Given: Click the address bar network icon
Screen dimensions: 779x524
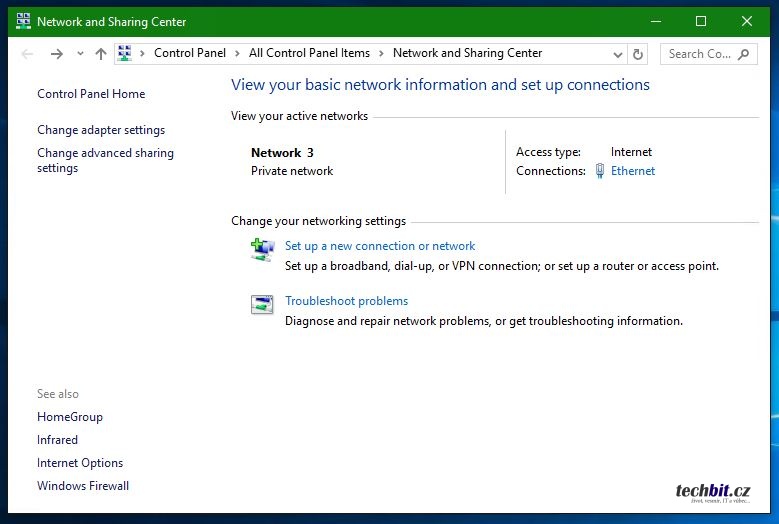Looking at the screenshot, I should pos(125,54).
